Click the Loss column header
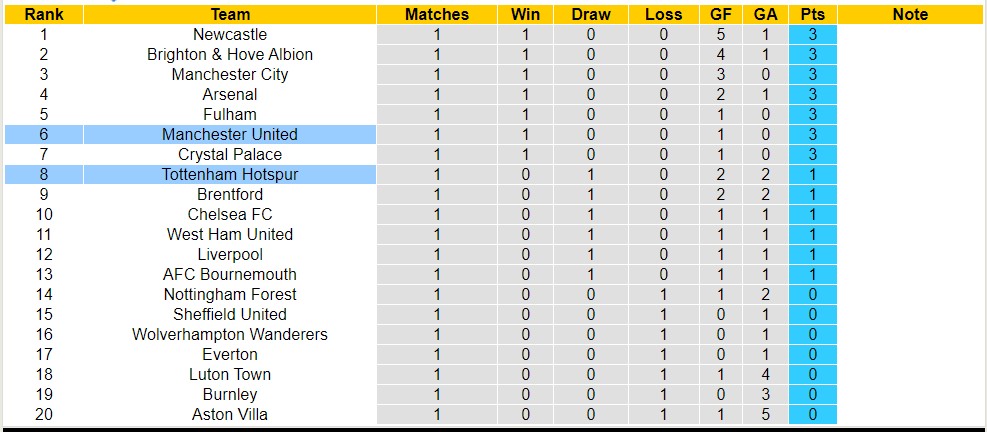987x432 pixels. pyautogui.click(x=663, y=14)
